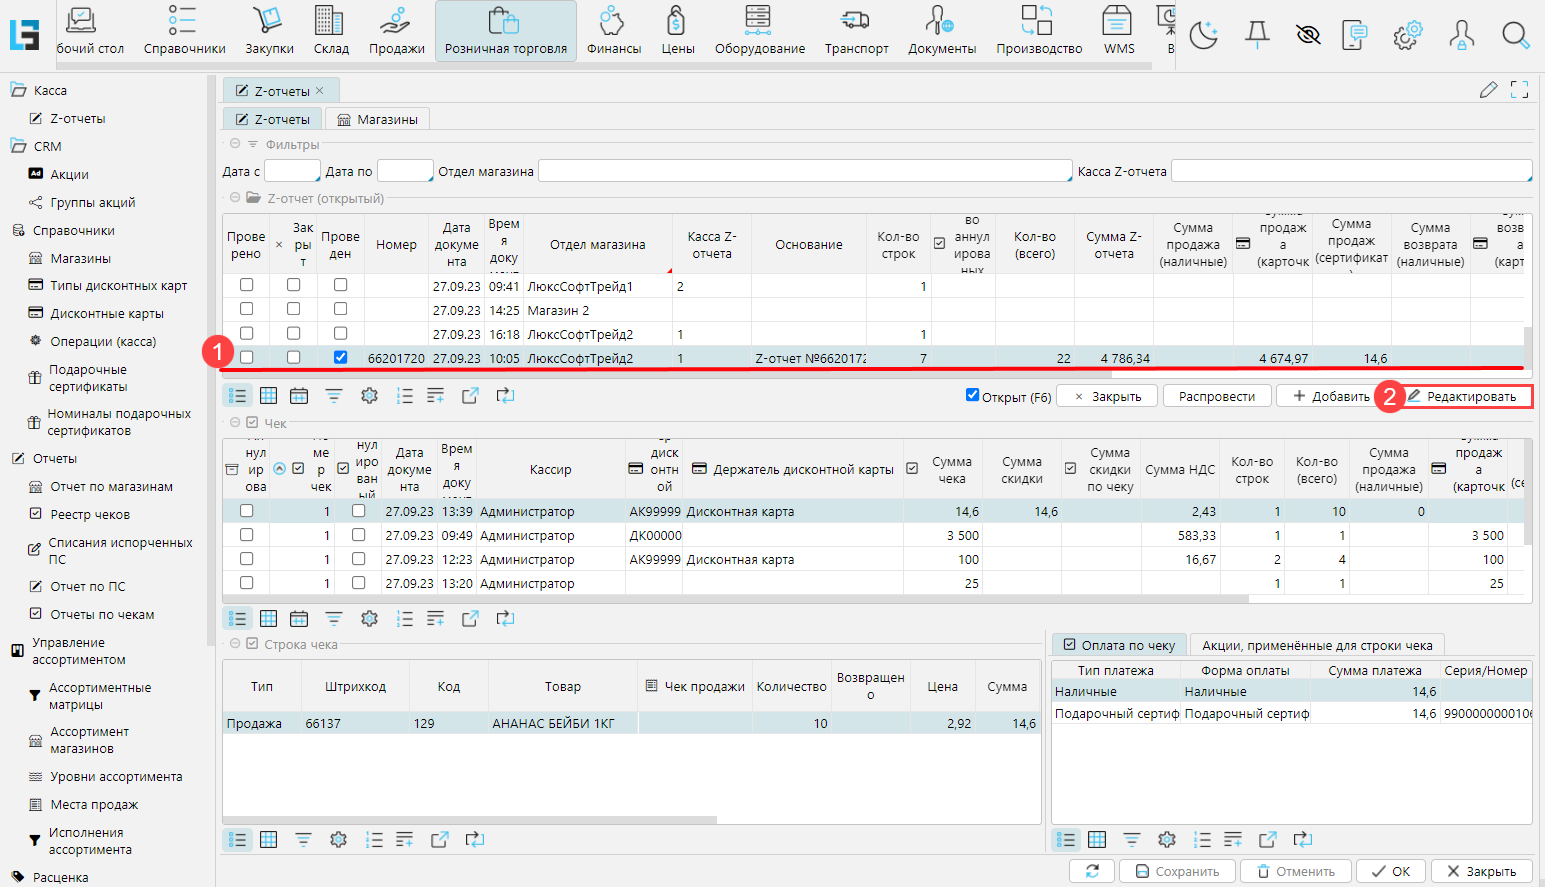Switch to the Магазины tab

click(x=377, y=119)
